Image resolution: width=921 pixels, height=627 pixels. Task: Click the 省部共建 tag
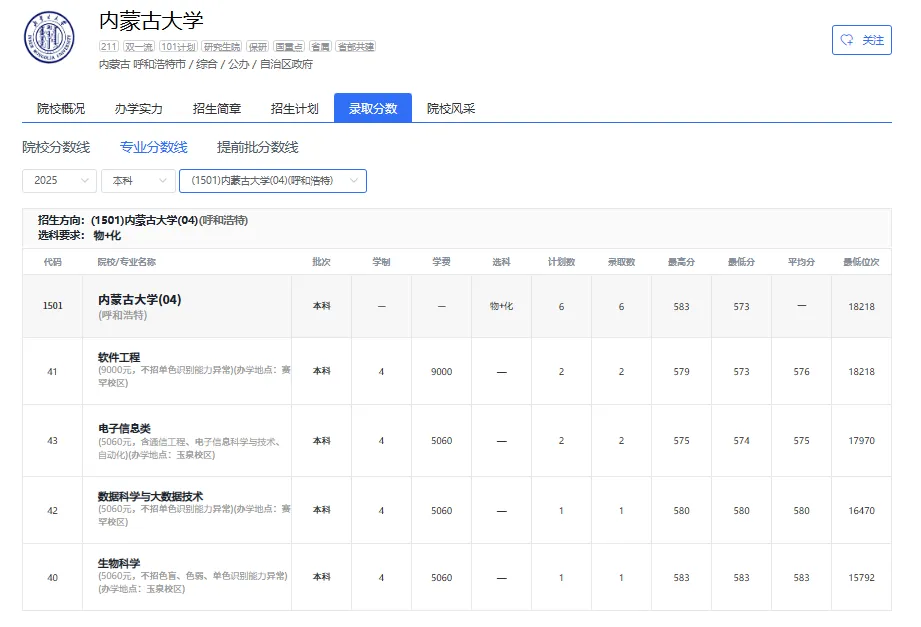click(x=356, y=46)
